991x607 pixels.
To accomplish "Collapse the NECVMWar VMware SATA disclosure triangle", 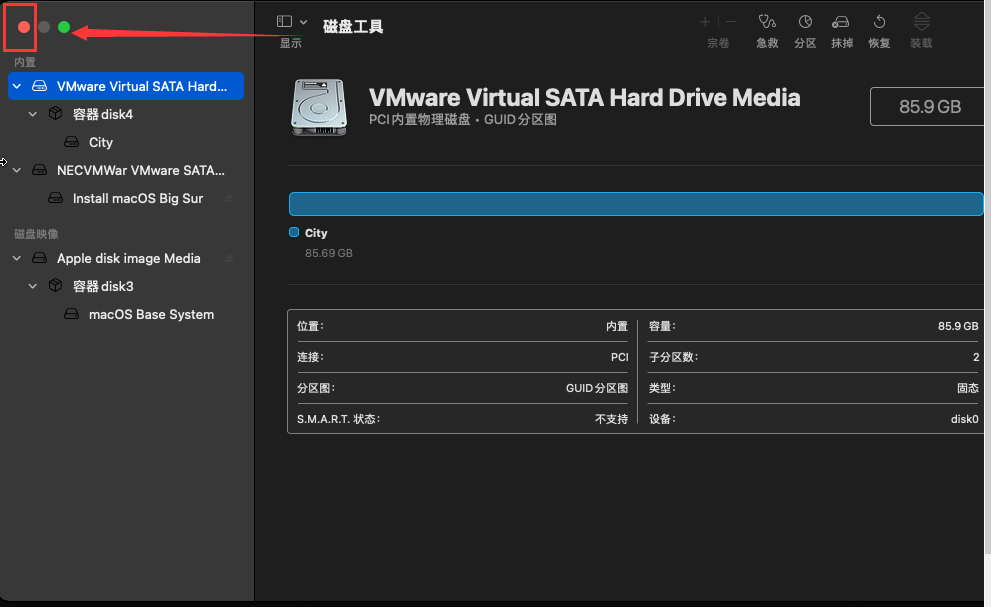I will (x=16, y=170).
